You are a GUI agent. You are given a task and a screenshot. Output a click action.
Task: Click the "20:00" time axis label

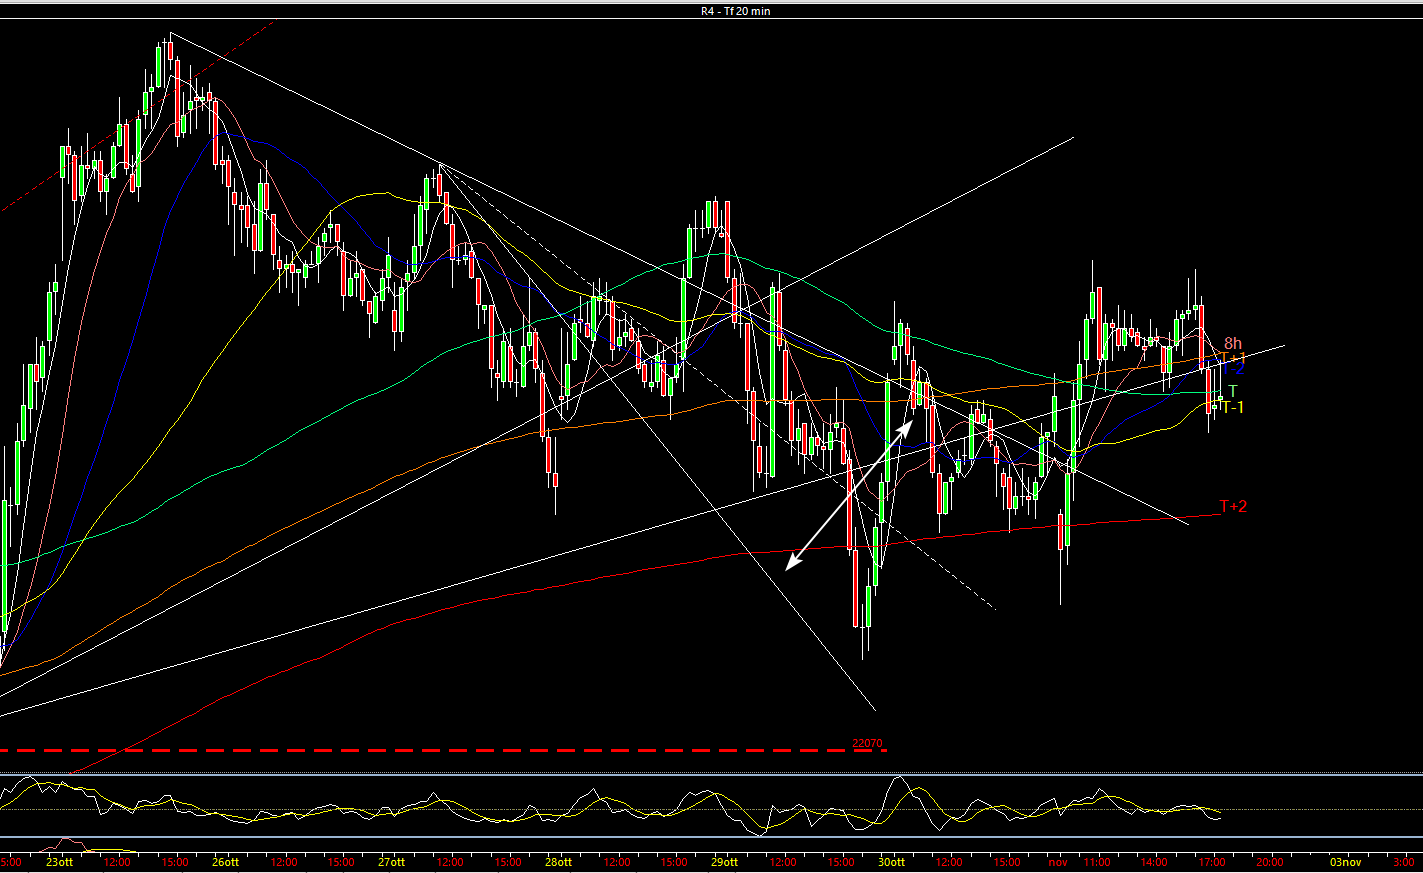coord(1270,861)
